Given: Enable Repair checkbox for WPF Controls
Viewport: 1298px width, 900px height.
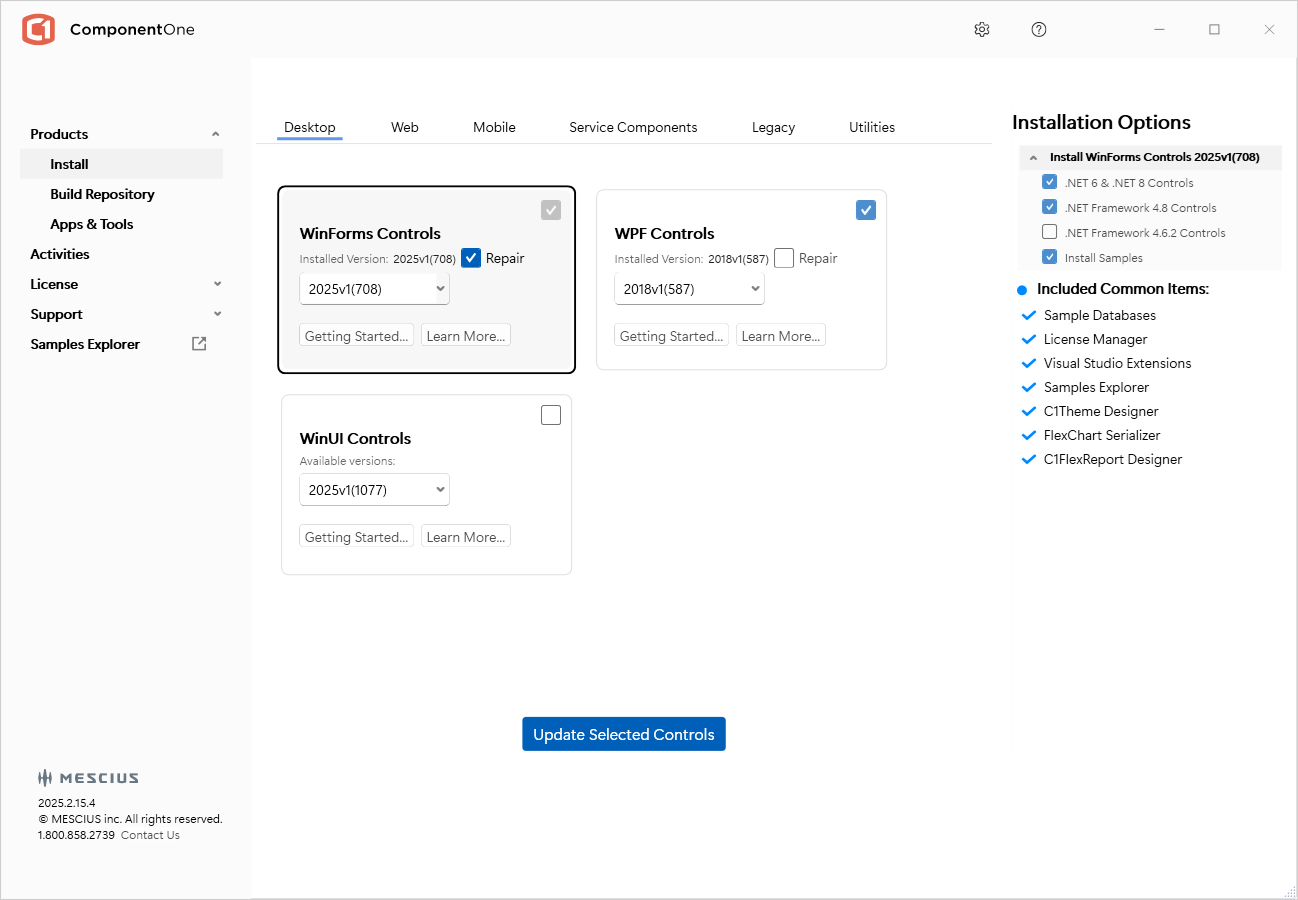Looking at the screenshot, I should coord(784,258).
